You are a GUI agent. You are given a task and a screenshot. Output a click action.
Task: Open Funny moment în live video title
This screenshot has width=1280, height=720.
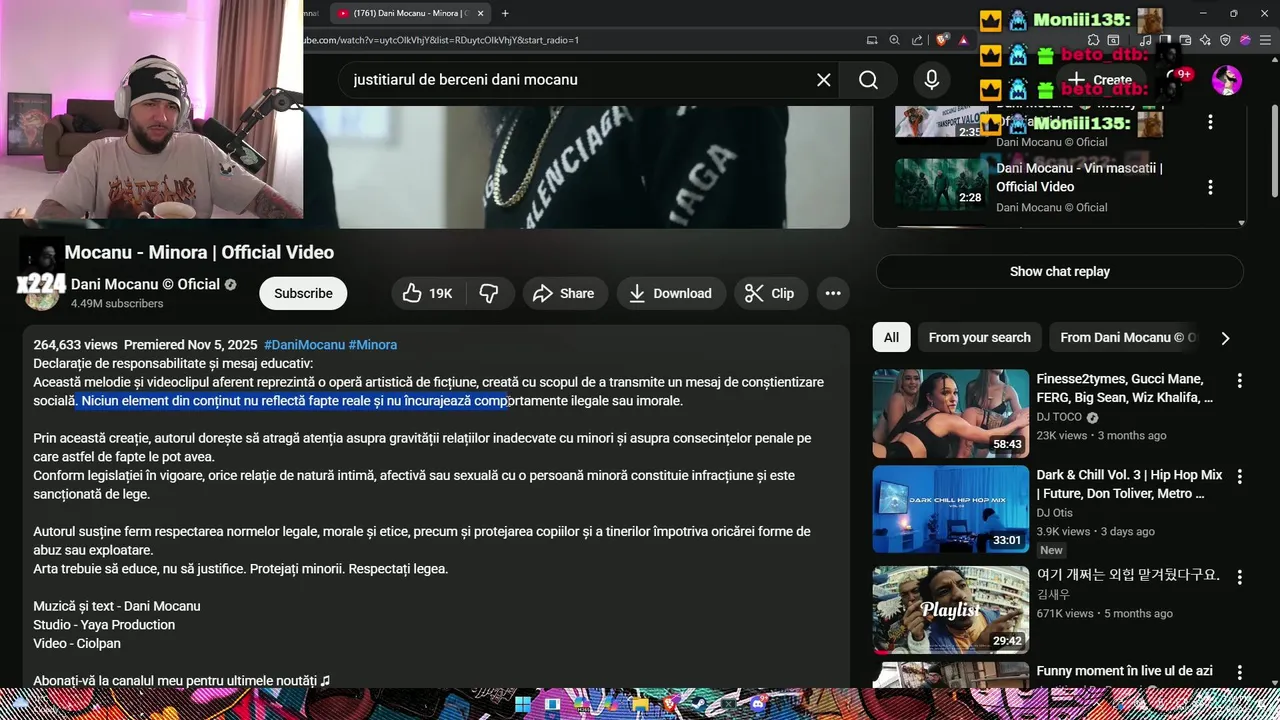coord(1124,671)
